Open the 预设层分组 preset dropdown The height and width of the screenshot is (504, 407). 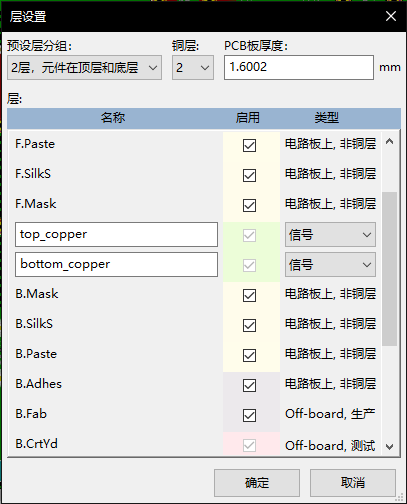84,68
